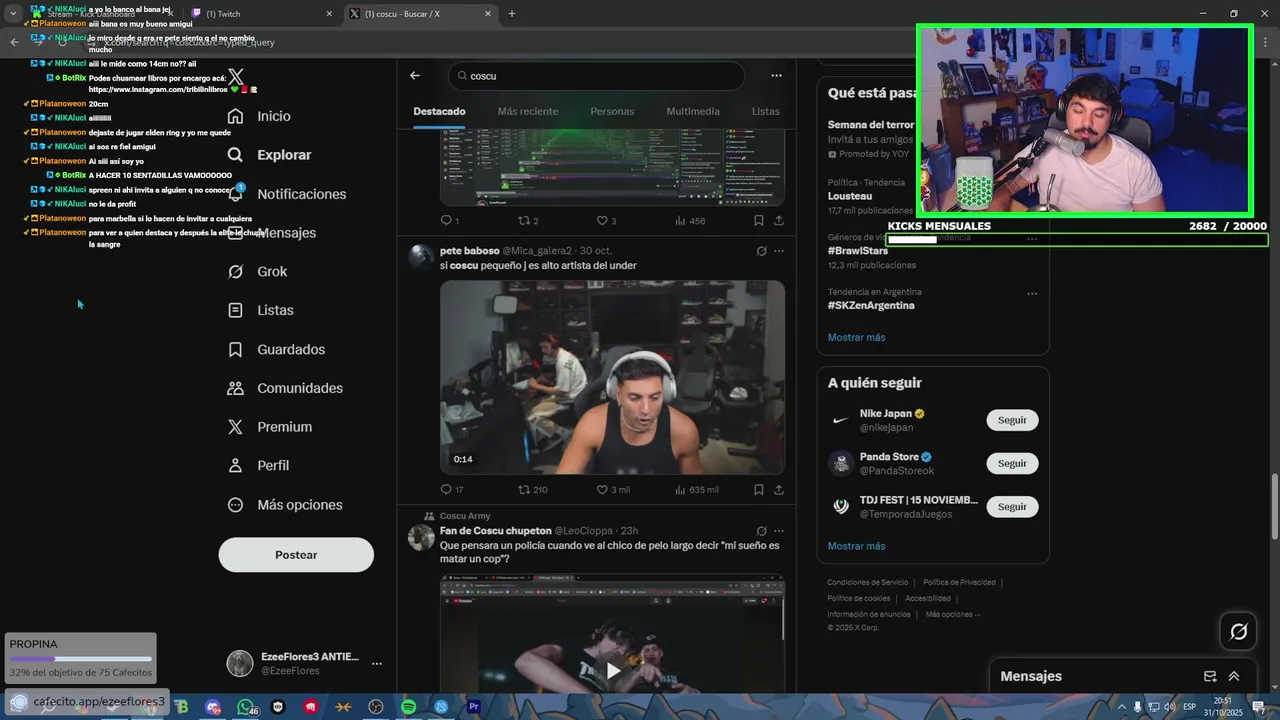Open the 0:14 video thumbnail in pete baboso post
Screen dimensions: 1280x720
click(x=613, y=377)
